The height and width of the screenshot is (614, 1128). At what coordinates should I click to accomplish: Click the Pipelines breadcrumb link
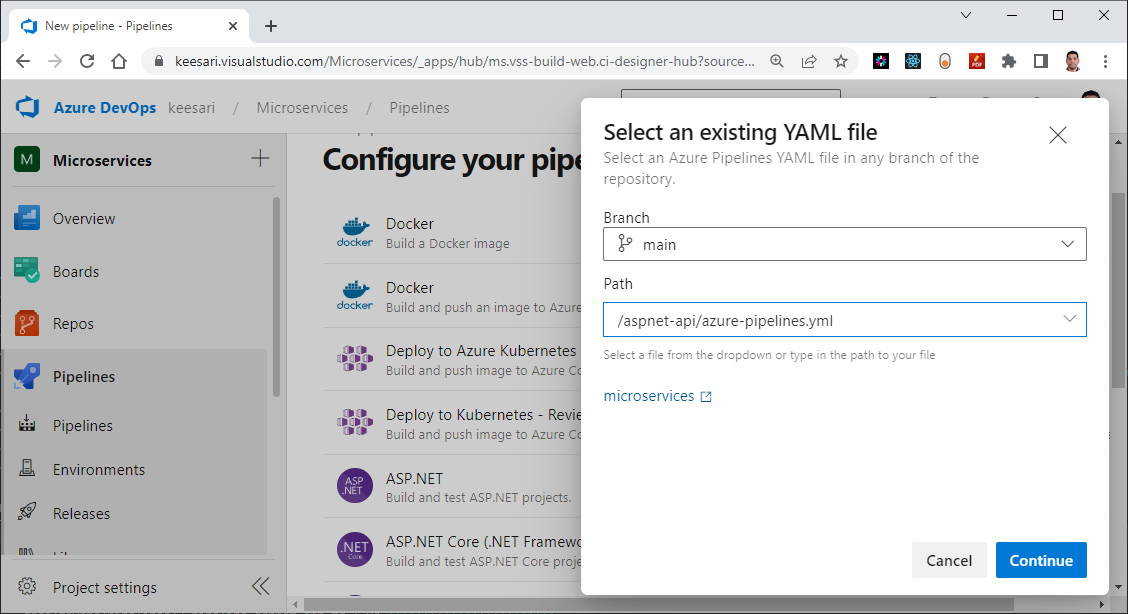[x=419, y=108]
